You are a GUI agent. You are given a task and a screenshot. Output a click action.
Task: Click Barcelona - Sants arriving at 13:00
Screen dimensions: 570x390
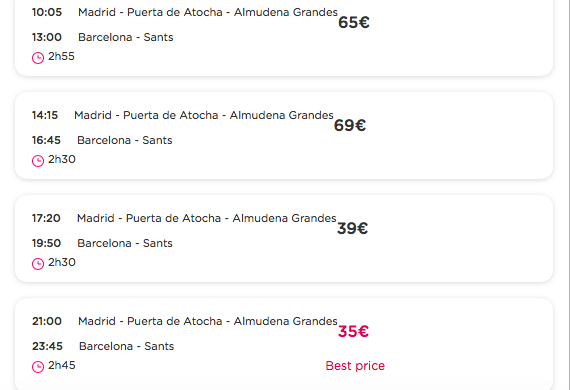(126, 37)
